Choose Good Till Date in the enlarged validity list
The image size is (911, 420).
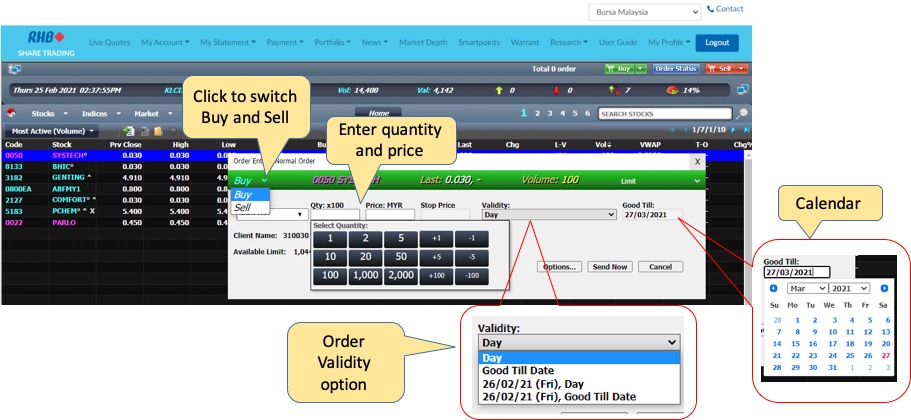click(579, 371)
